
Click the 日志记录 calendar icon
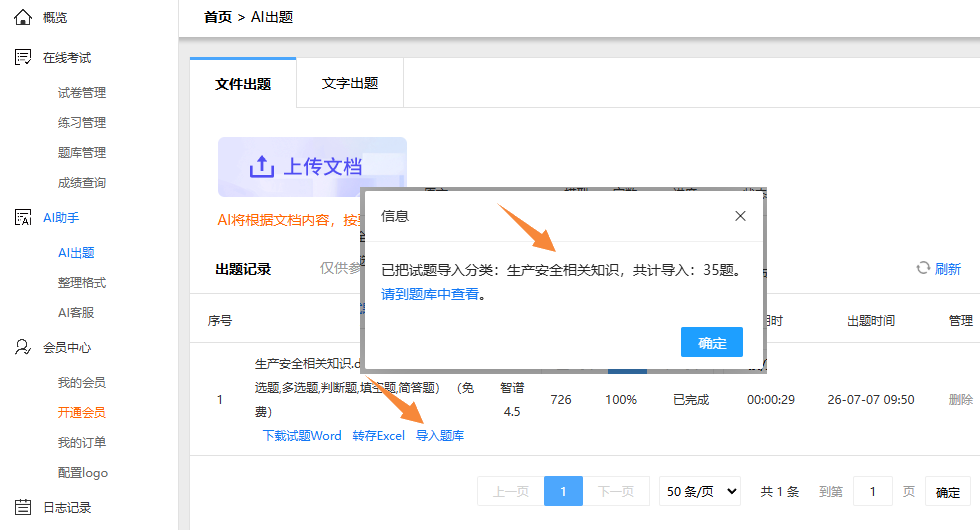(22, 507)
